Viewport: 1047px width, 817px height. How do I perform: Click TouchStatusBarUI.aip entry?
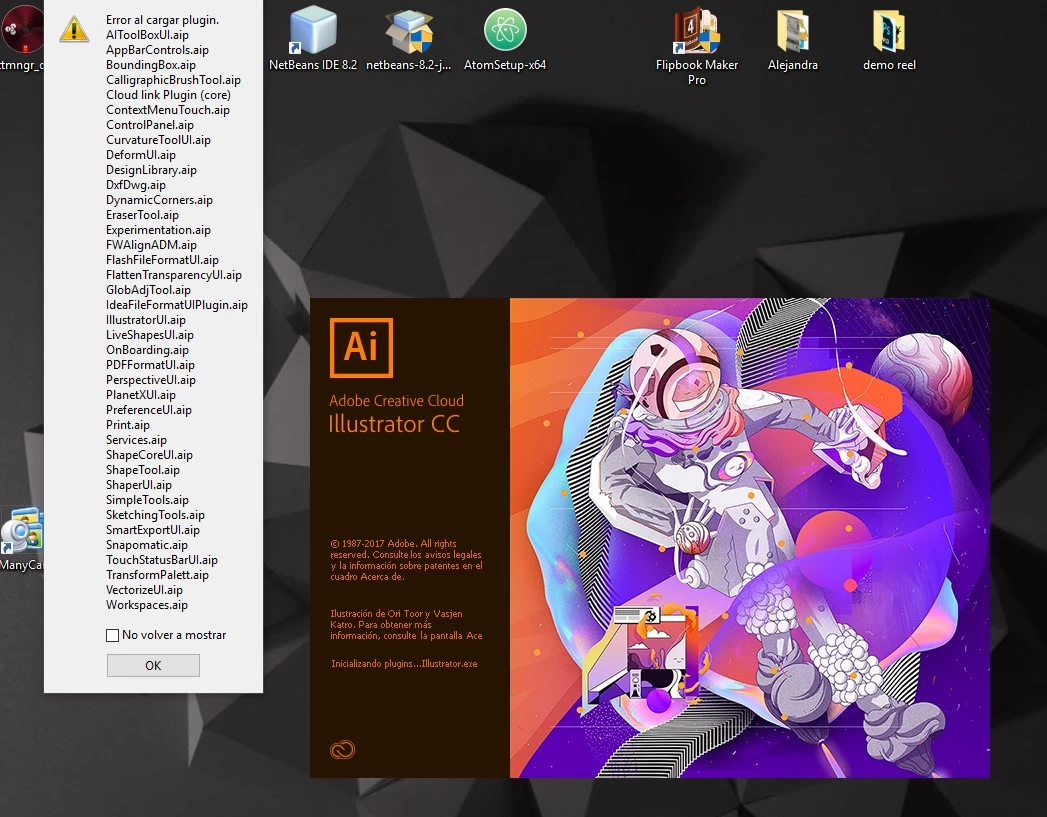tap(162, 561)
